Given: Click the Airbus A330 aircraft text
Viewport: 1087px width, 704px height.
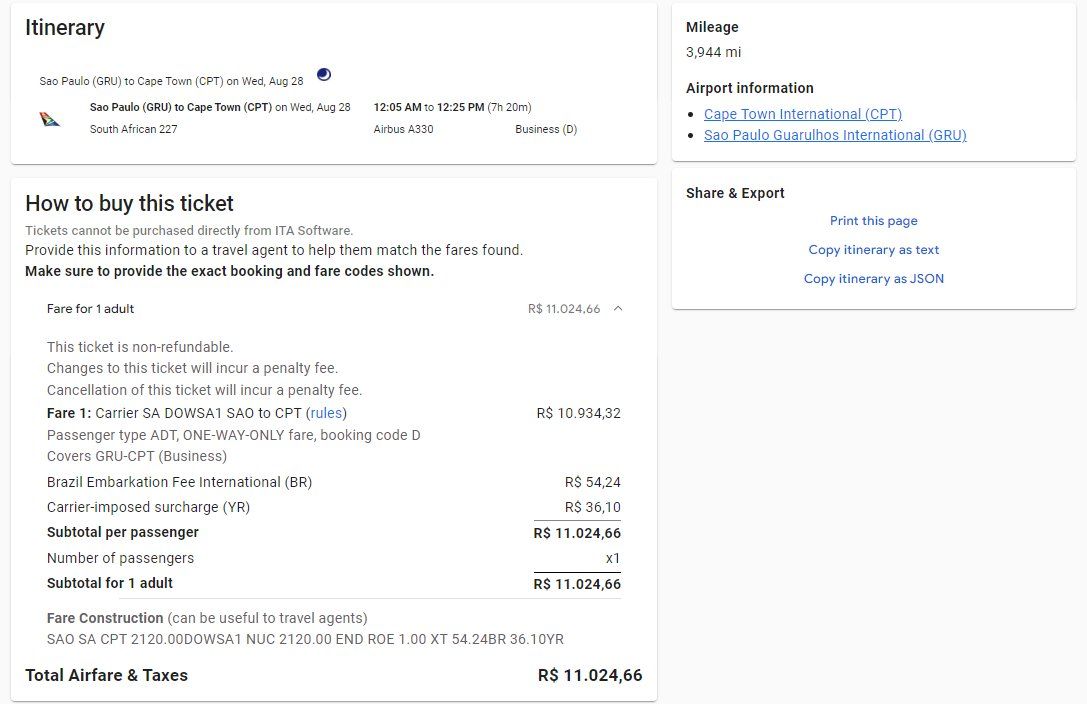Looking at the screenshot, I should click(403, 129).
